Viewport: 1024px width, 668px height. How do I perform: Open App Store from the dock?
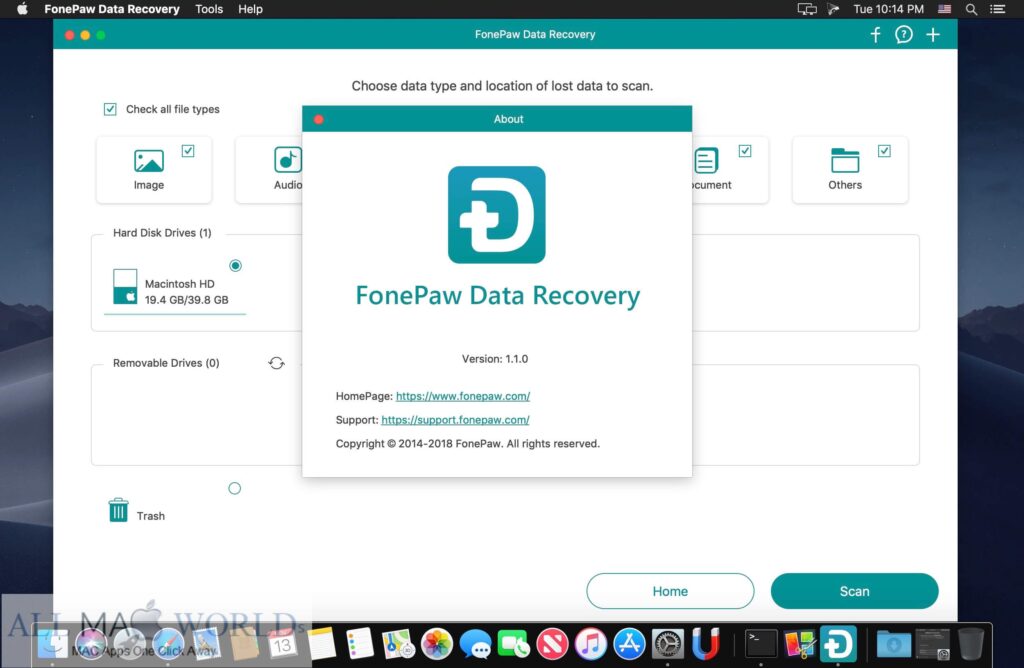(629, 644)
